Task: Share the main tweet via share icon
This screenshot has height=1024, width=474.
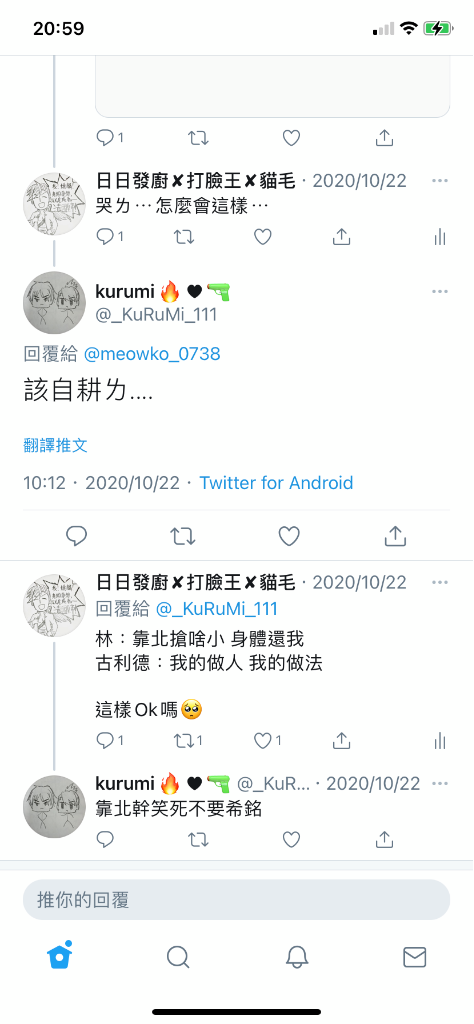Action: [395, 536]
